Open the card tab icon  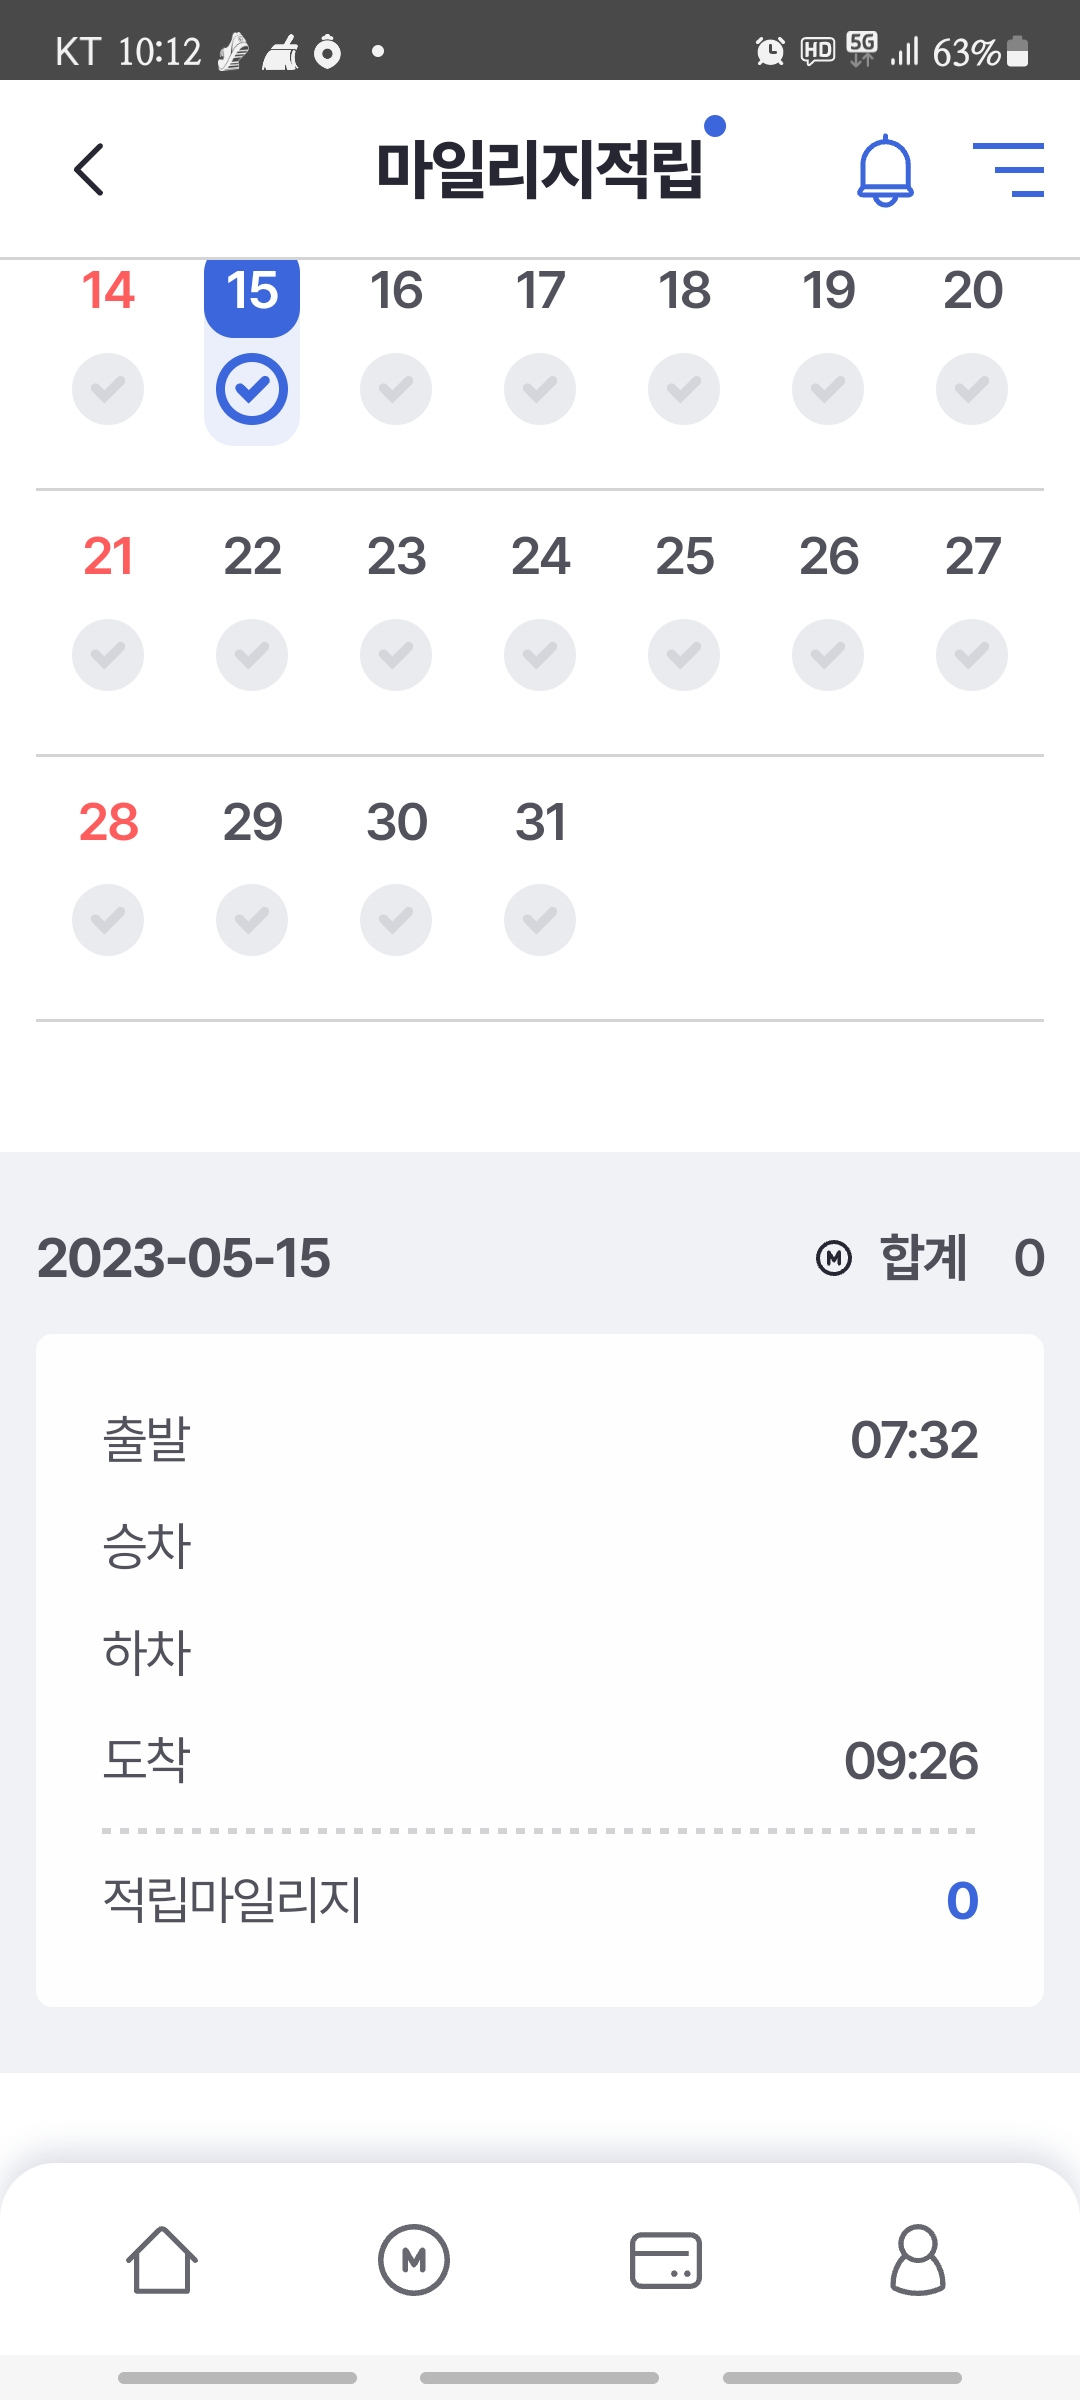tap(666, 2259)
